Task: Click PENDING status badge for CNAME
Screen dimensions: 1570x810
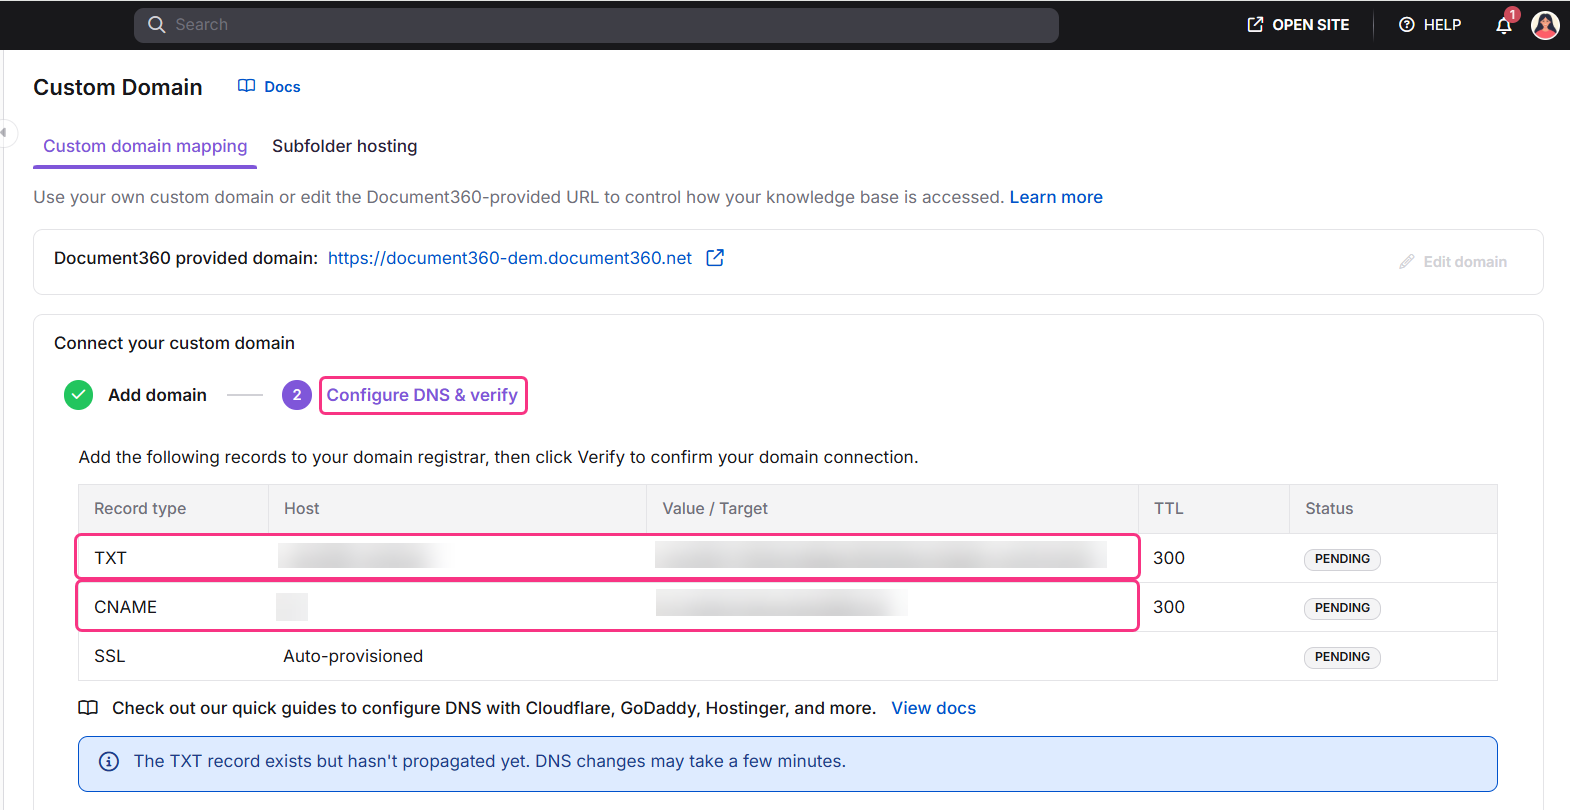Action: click(1342, 608)
